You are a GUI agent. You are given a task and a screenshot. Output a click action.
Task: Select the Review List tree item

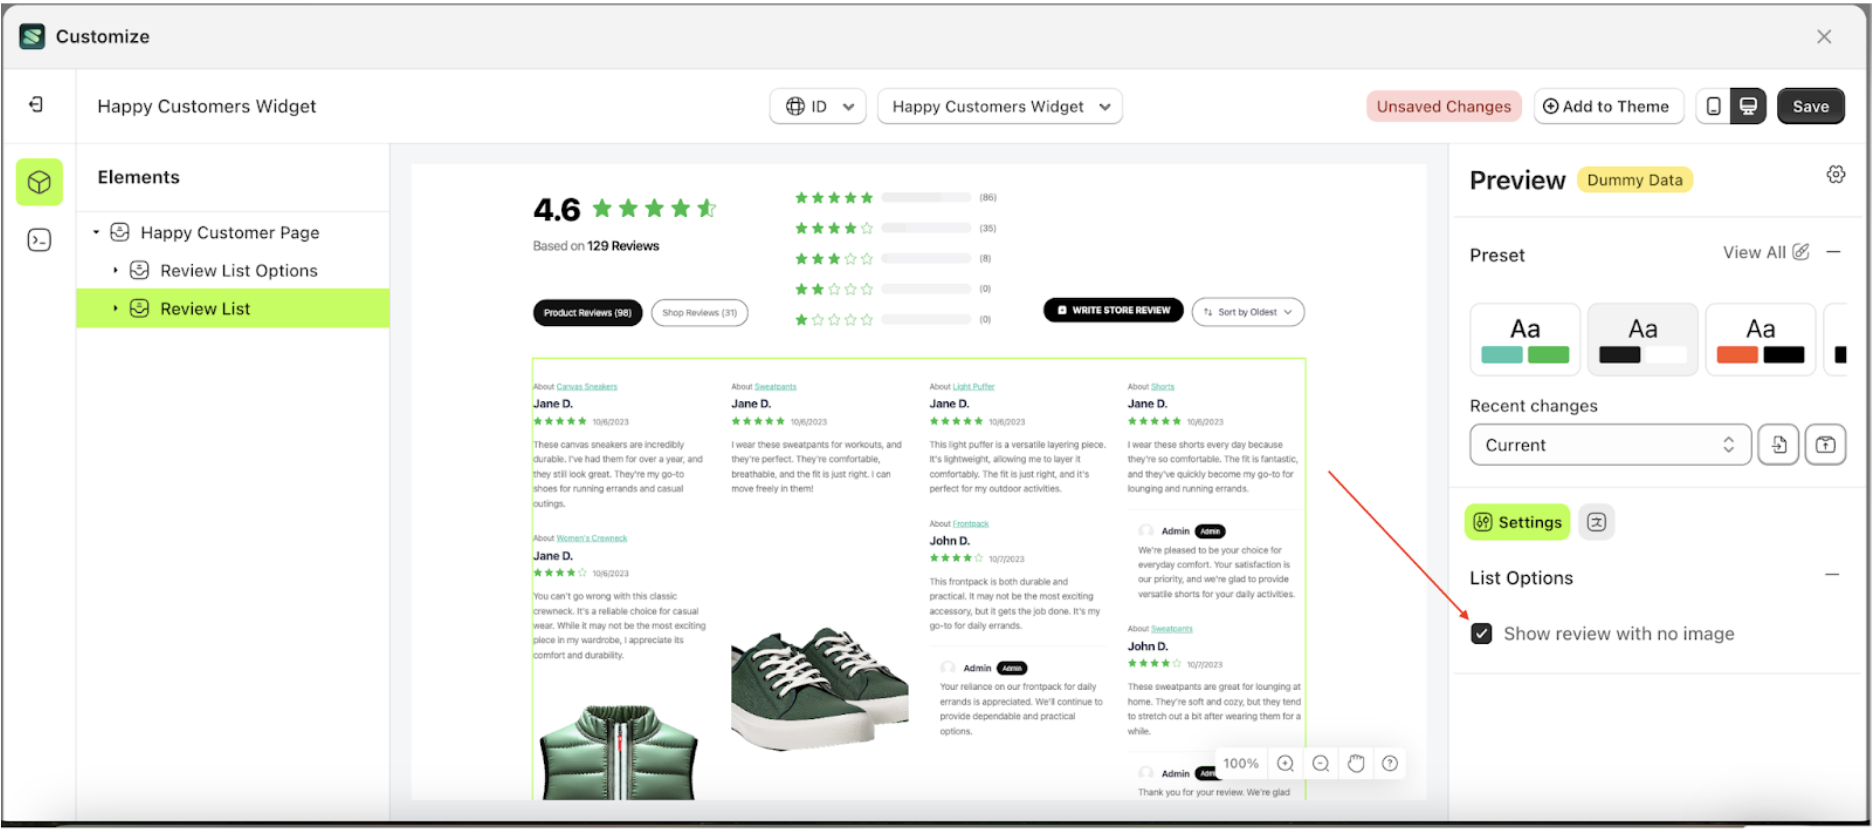(x=233, y=308)
